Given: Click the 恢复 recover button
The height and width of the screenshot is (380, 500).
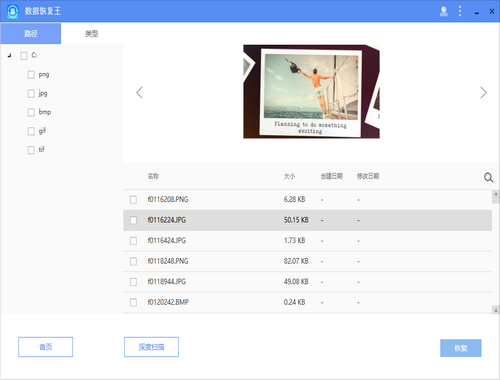Looking at the screenshot, I should tap(461, 348).
